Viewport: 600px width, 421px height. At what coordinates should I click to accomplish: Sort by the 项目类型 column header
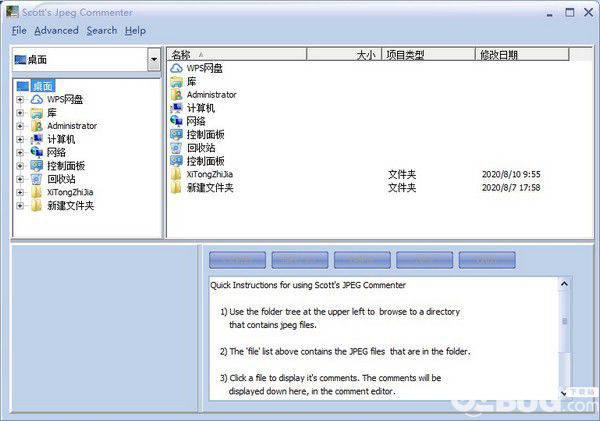click(x=429, y=55)
